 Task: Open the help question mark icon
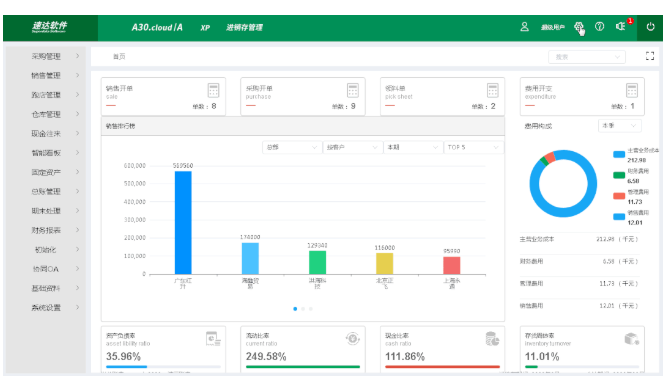pos(599,27)
